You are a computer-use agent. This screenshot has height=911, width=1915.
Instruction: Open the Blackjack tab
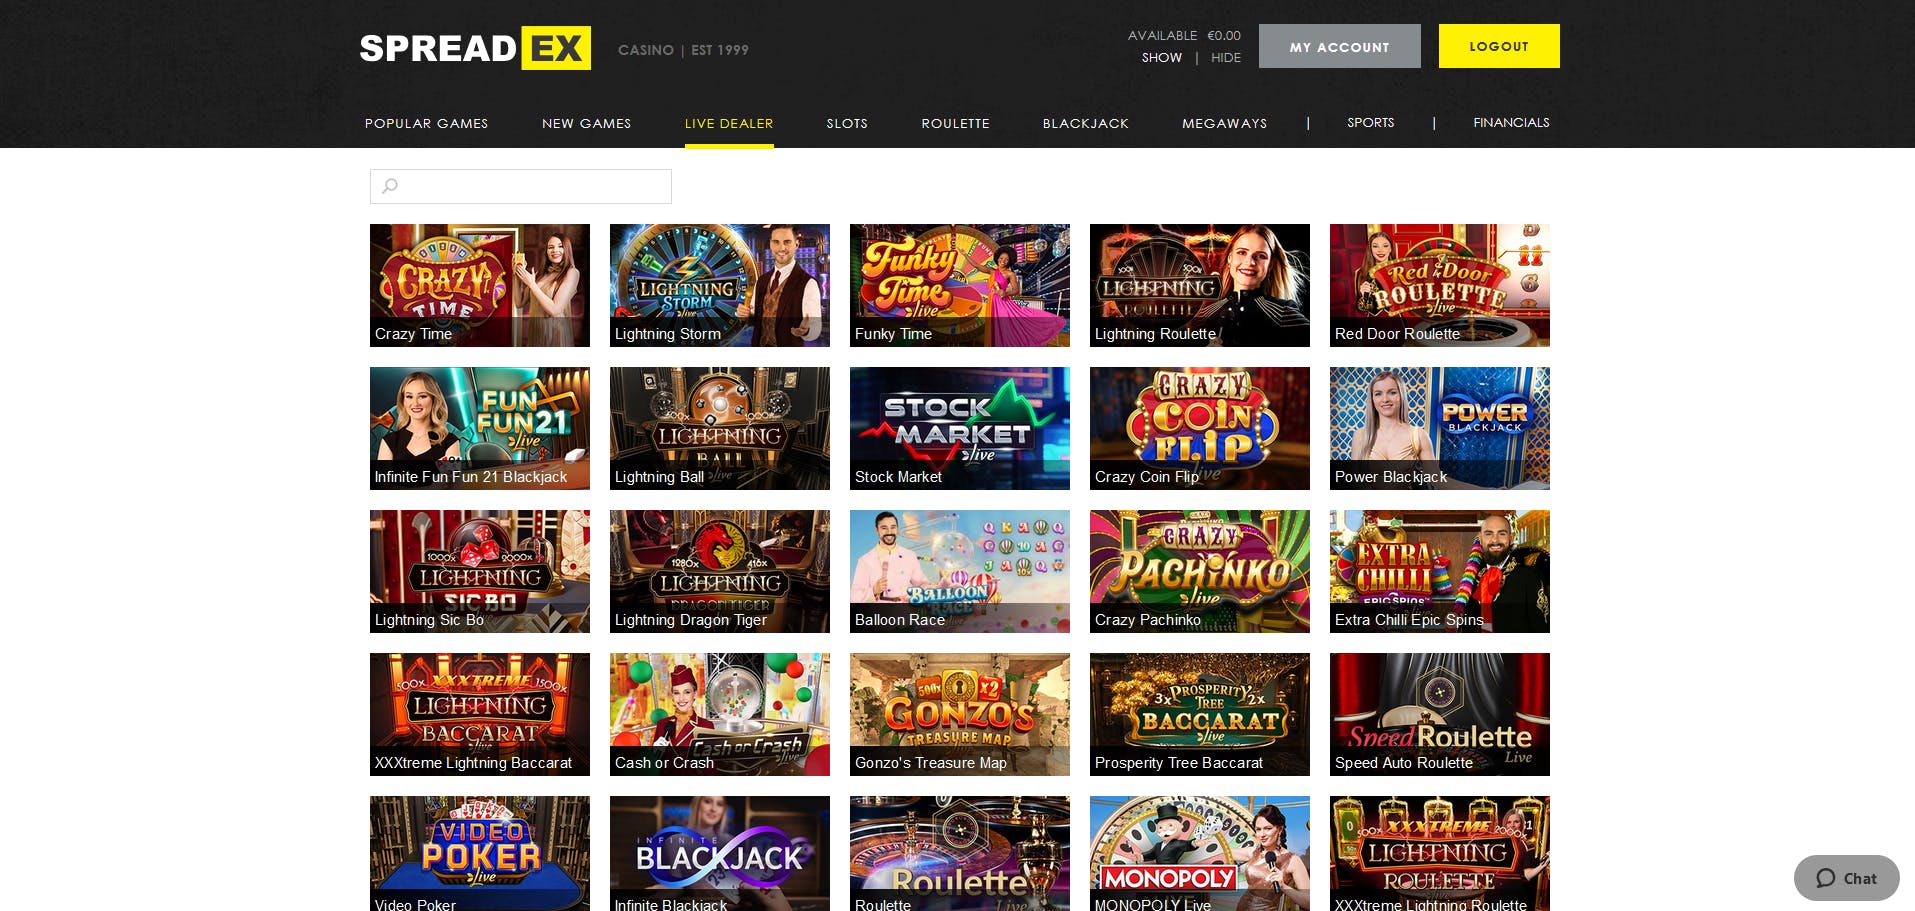coord(1085,123)
